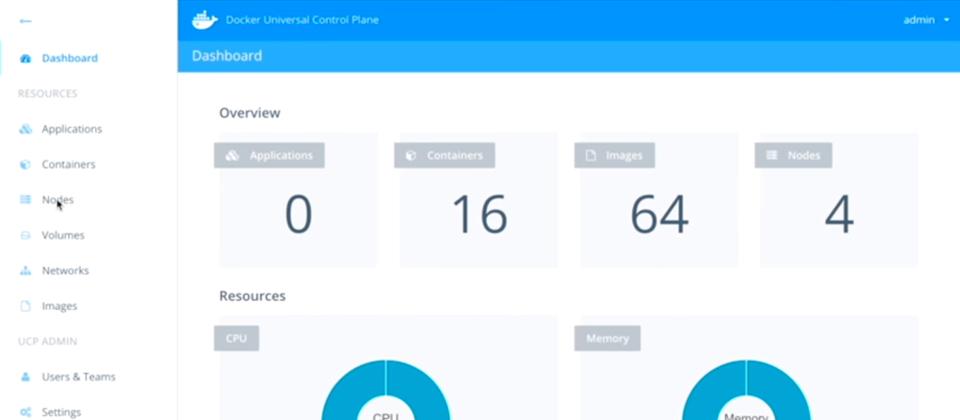Image resolution: width=960 pixels, height=420 pixels.
Task: Open Users & Teams admin page
Action: (x=78, y=377)
